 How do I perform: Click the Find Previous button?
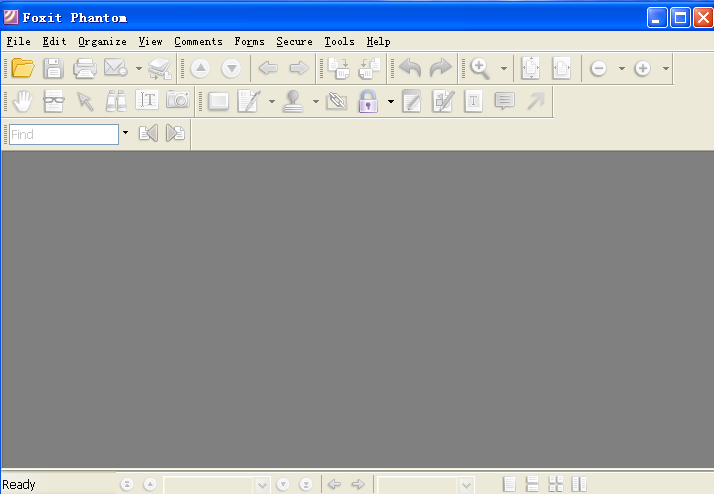pos(148,133)
